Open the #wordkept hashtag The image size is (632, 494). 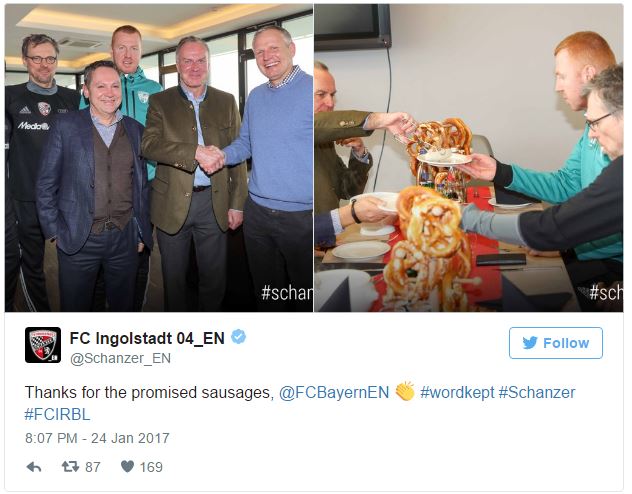point(457,392)
